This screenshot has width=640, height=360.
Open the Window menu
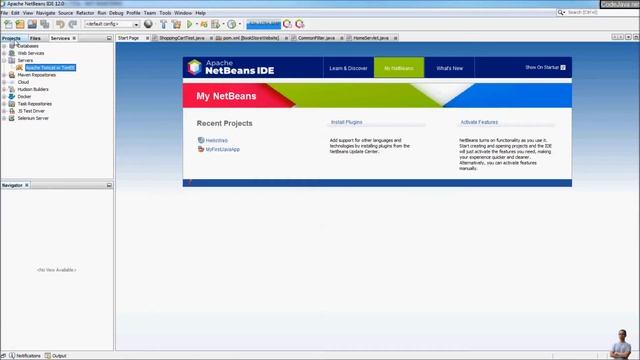click(183, 13)
